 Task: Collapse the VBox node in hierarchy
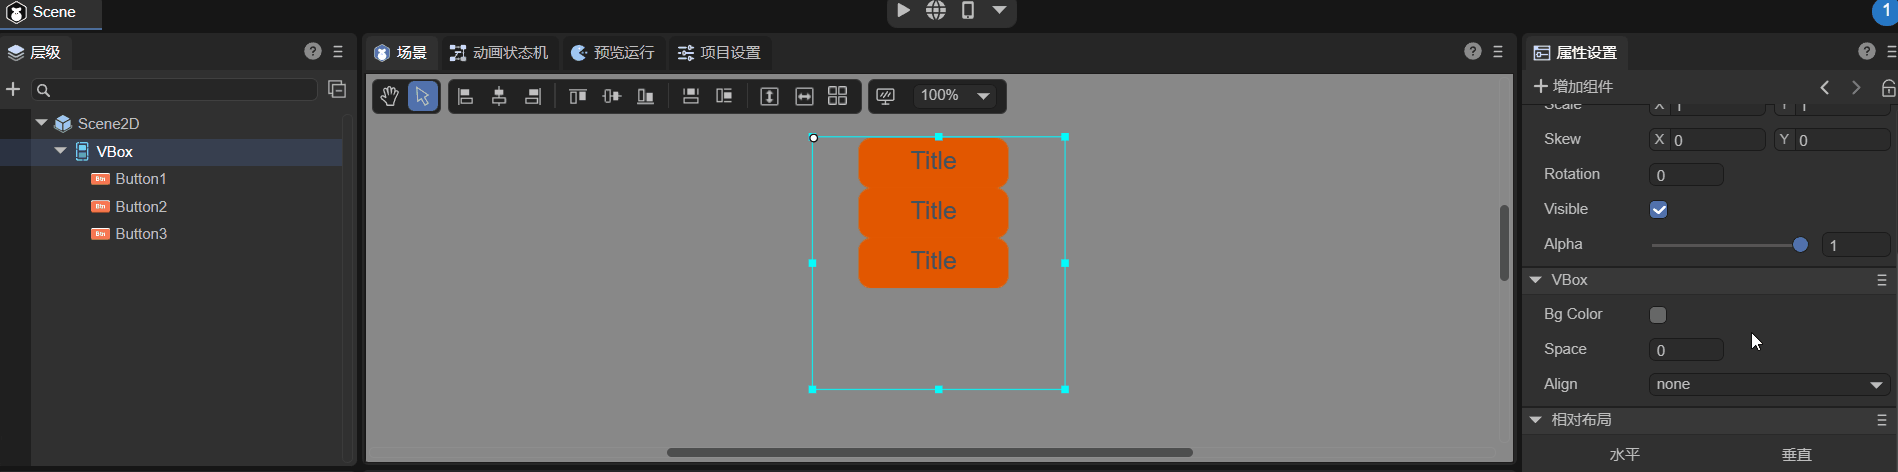(61, 151)
